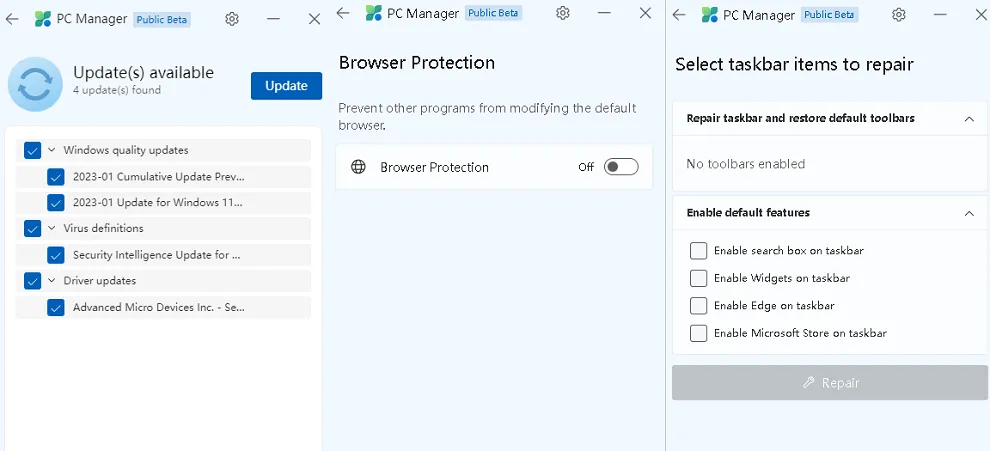The width and height of the screenshot is (990, 451).
Task: Turn on the Browser Protection switch
Action: [x=620, y=167]
